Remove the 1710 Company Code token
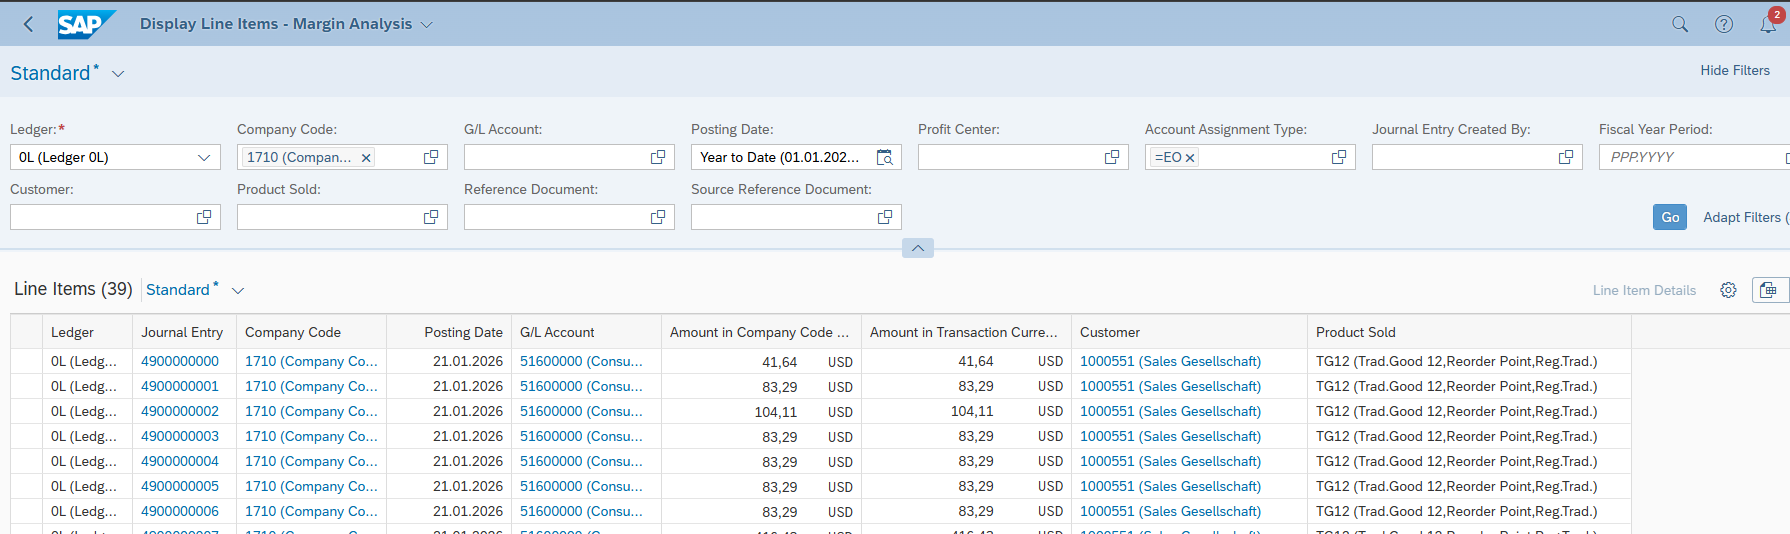 (x=366, y=157)
